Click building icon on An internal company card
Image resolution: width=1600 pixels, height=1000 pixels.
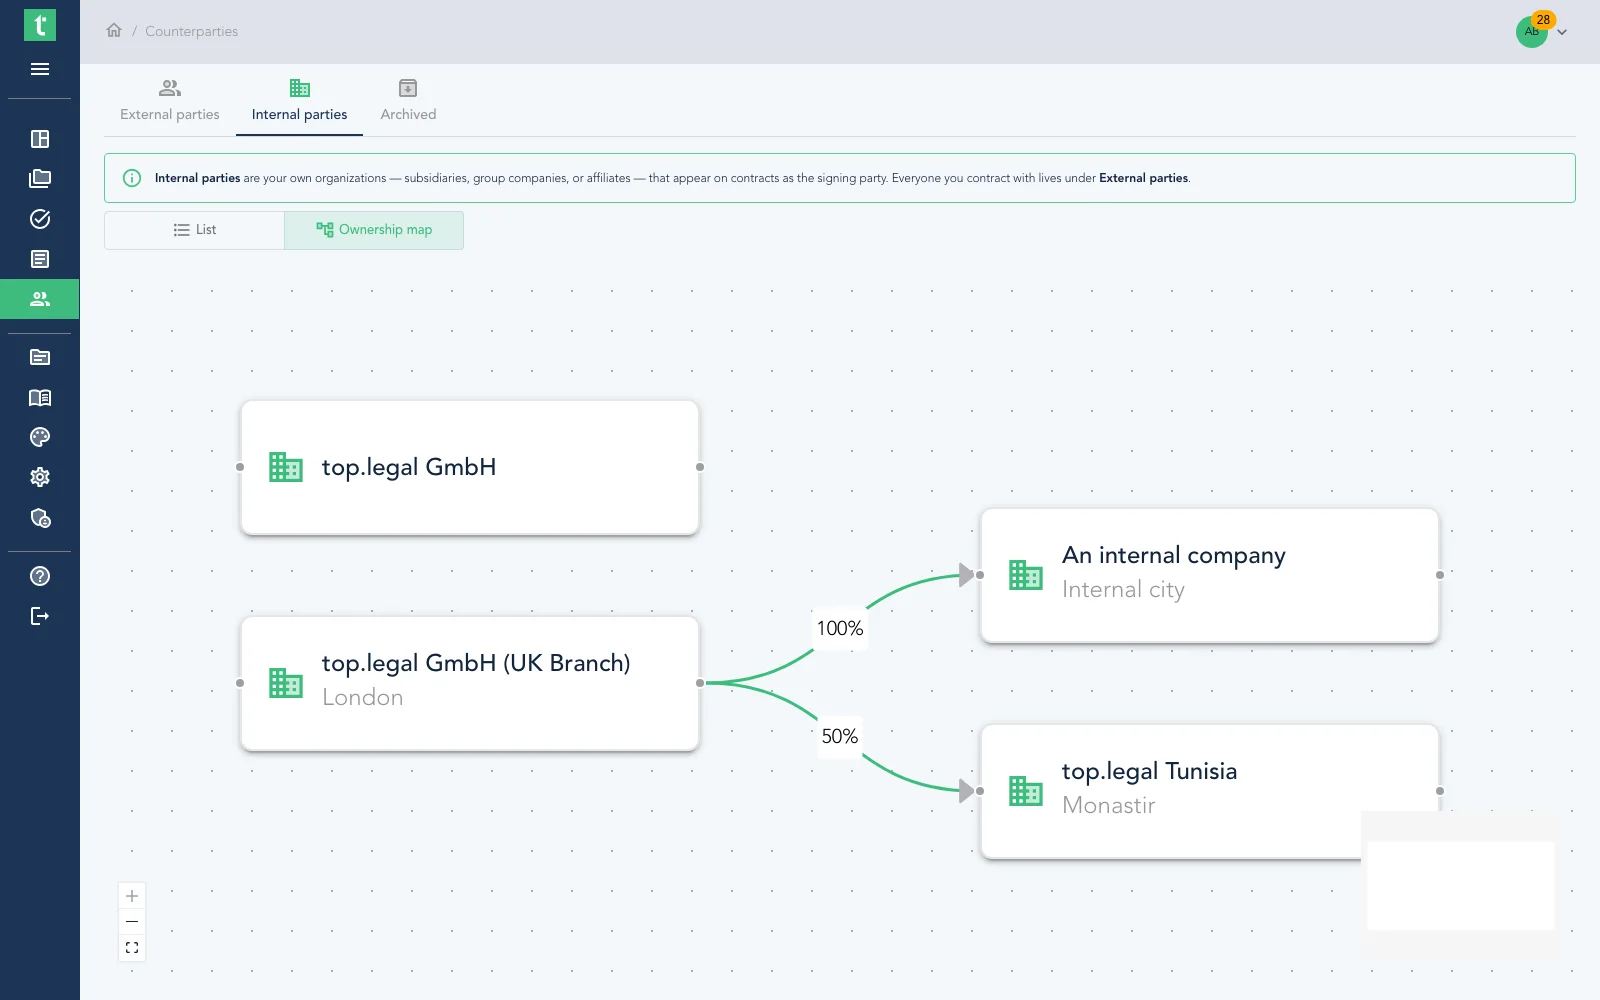tap(1026, 575)
